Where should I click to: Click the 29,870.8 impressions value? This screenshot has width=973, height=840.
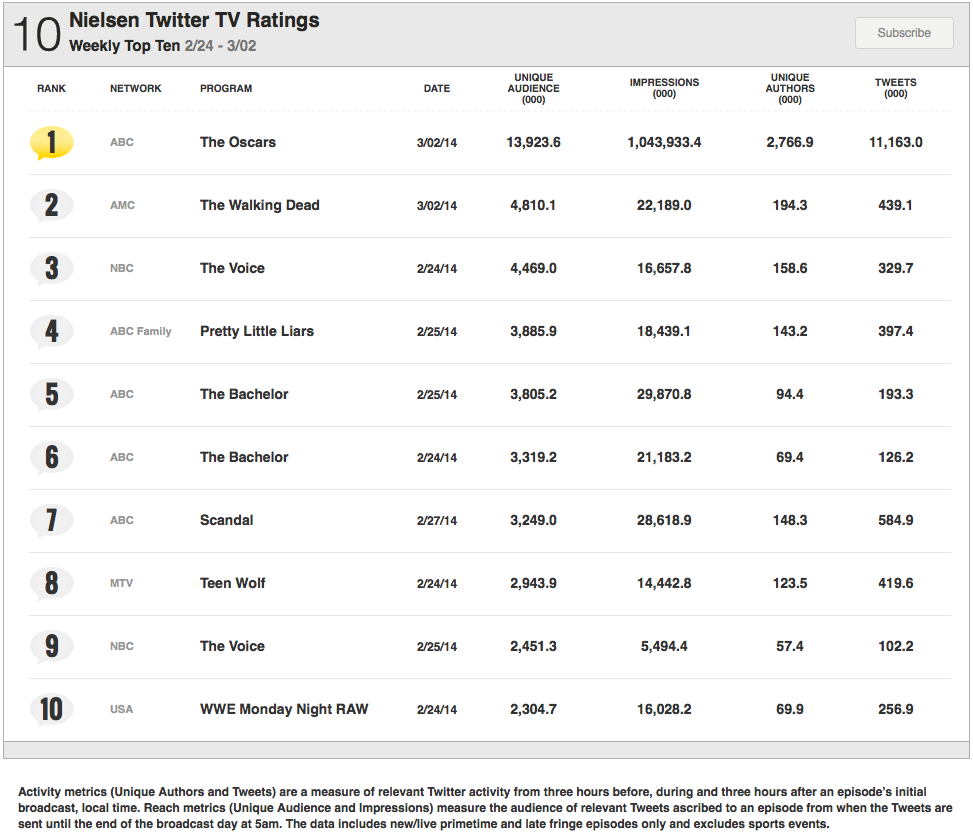coord(664,394)
